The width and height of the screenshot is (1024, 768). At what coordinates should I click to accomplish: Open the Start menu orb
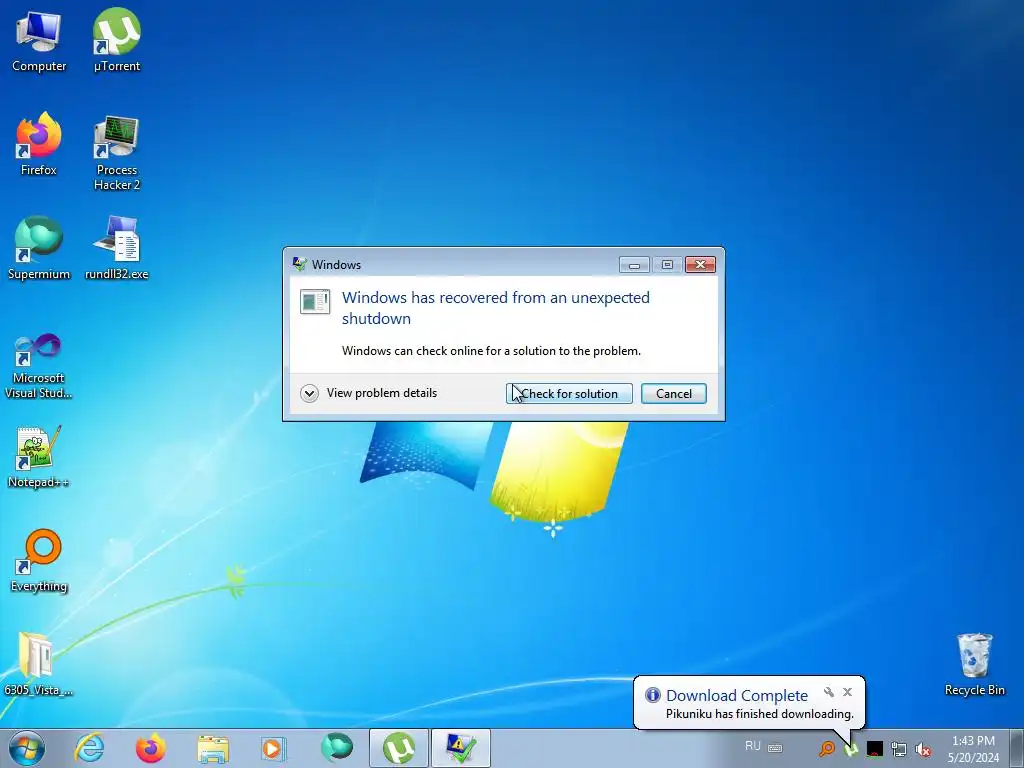click(27, 748)
